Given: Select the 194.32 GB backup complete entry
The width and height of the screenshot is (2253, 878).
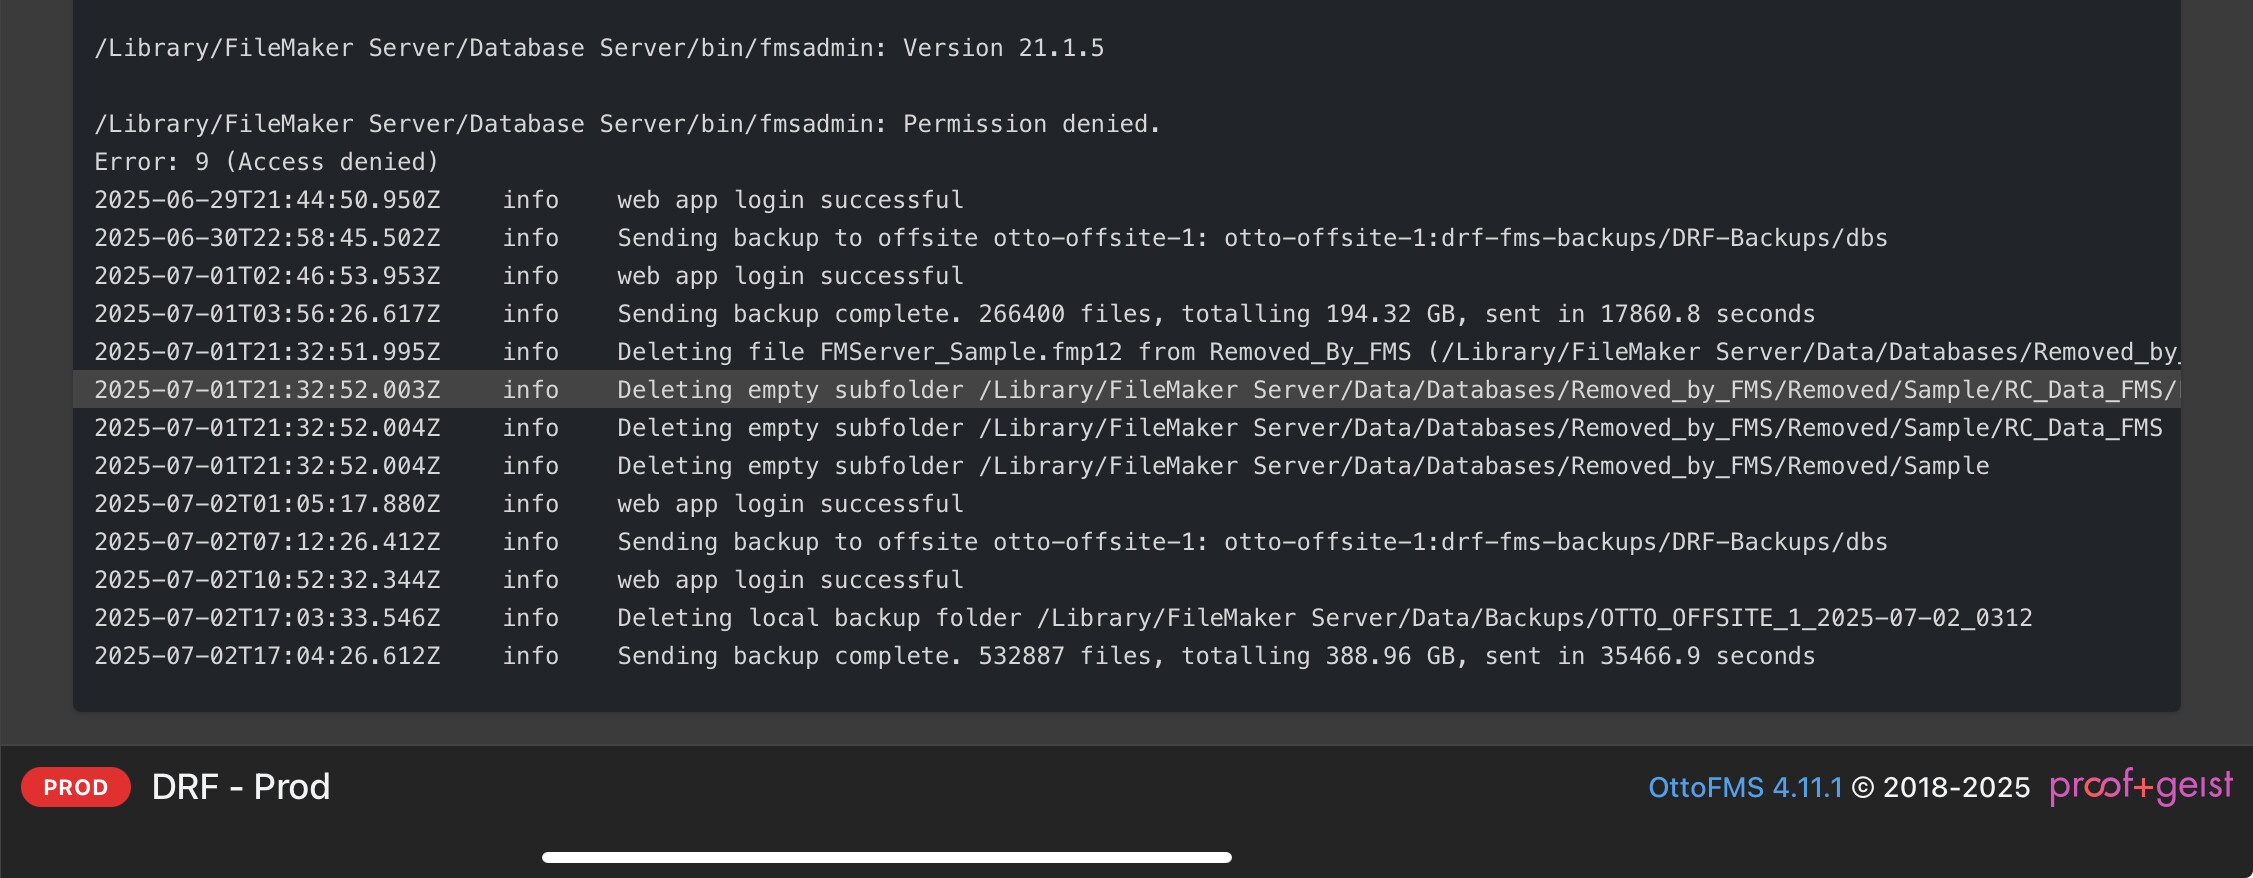Looking at the screenshot, I should click(954, 314).
